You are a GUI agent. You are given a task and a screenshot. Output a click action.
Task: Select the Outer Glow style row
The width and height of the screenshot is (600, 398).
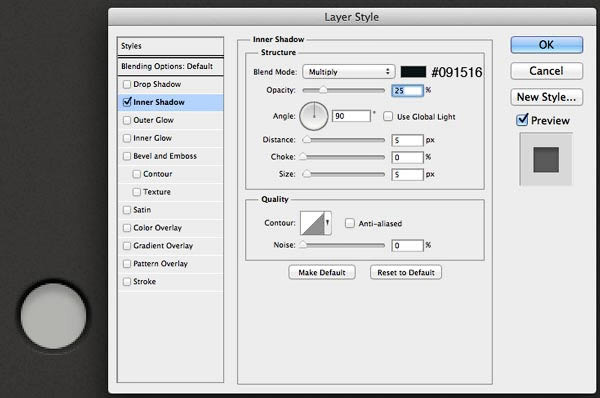coord(170,120)
